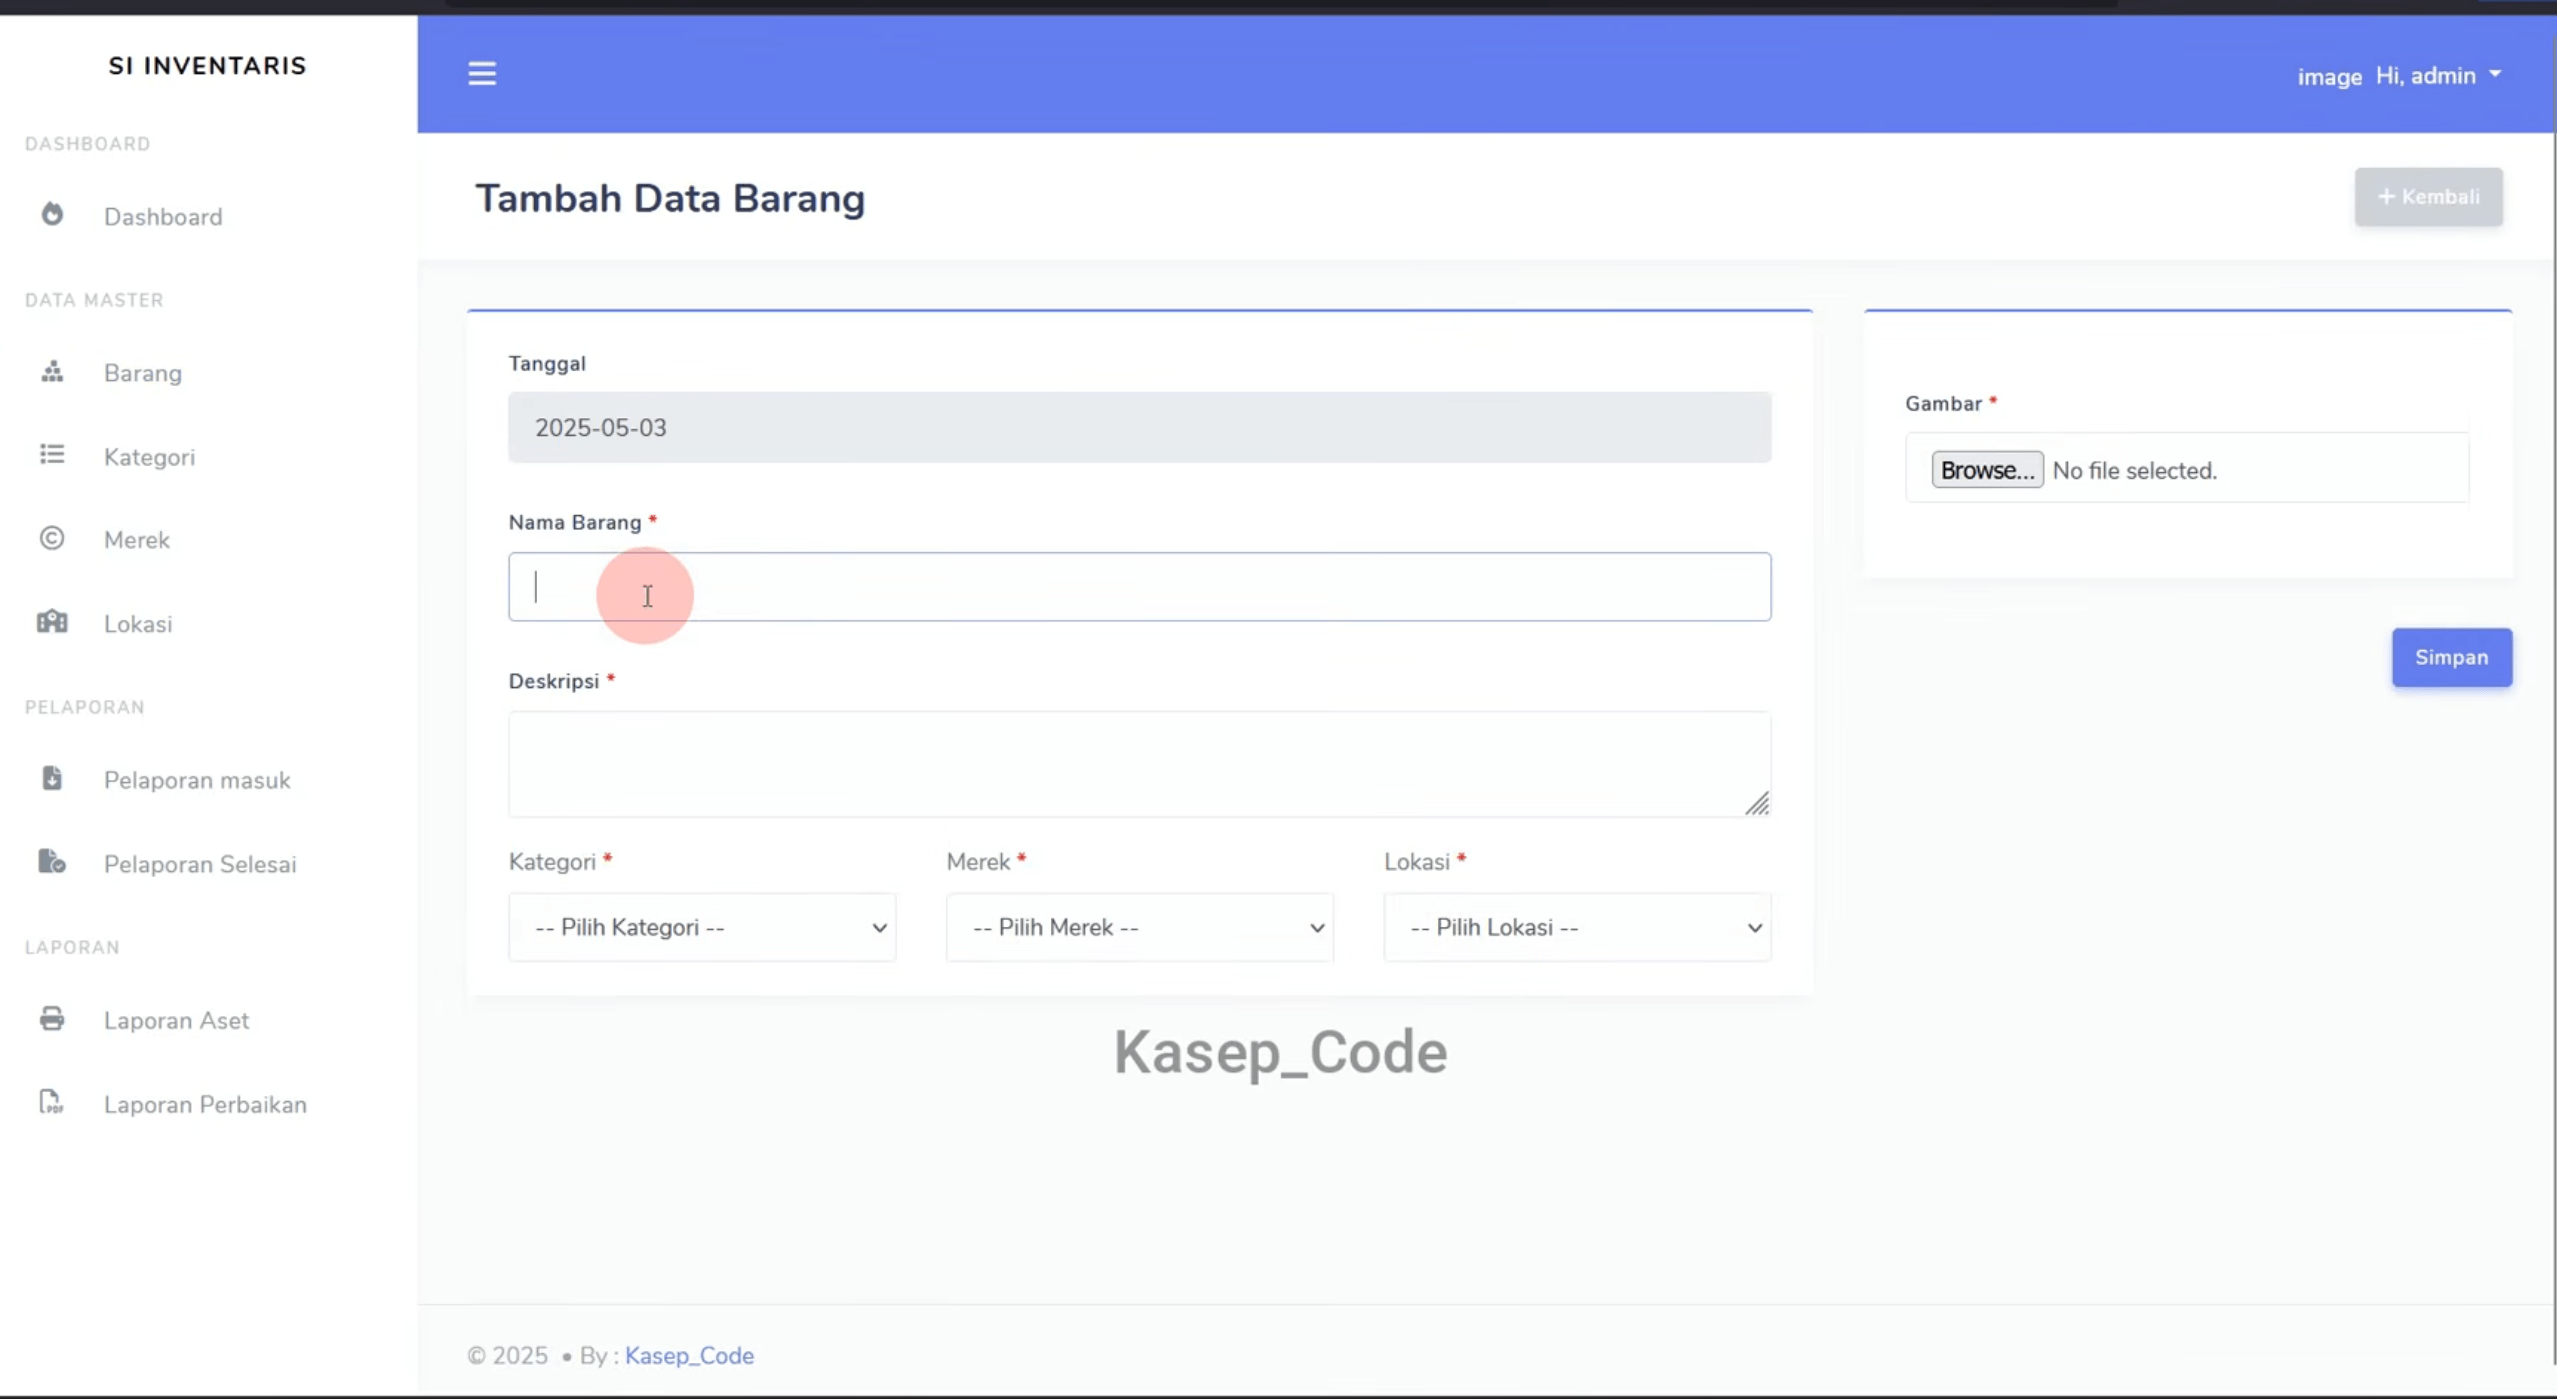Click the Dashboard flame icon in sidebar

point(52,214)
